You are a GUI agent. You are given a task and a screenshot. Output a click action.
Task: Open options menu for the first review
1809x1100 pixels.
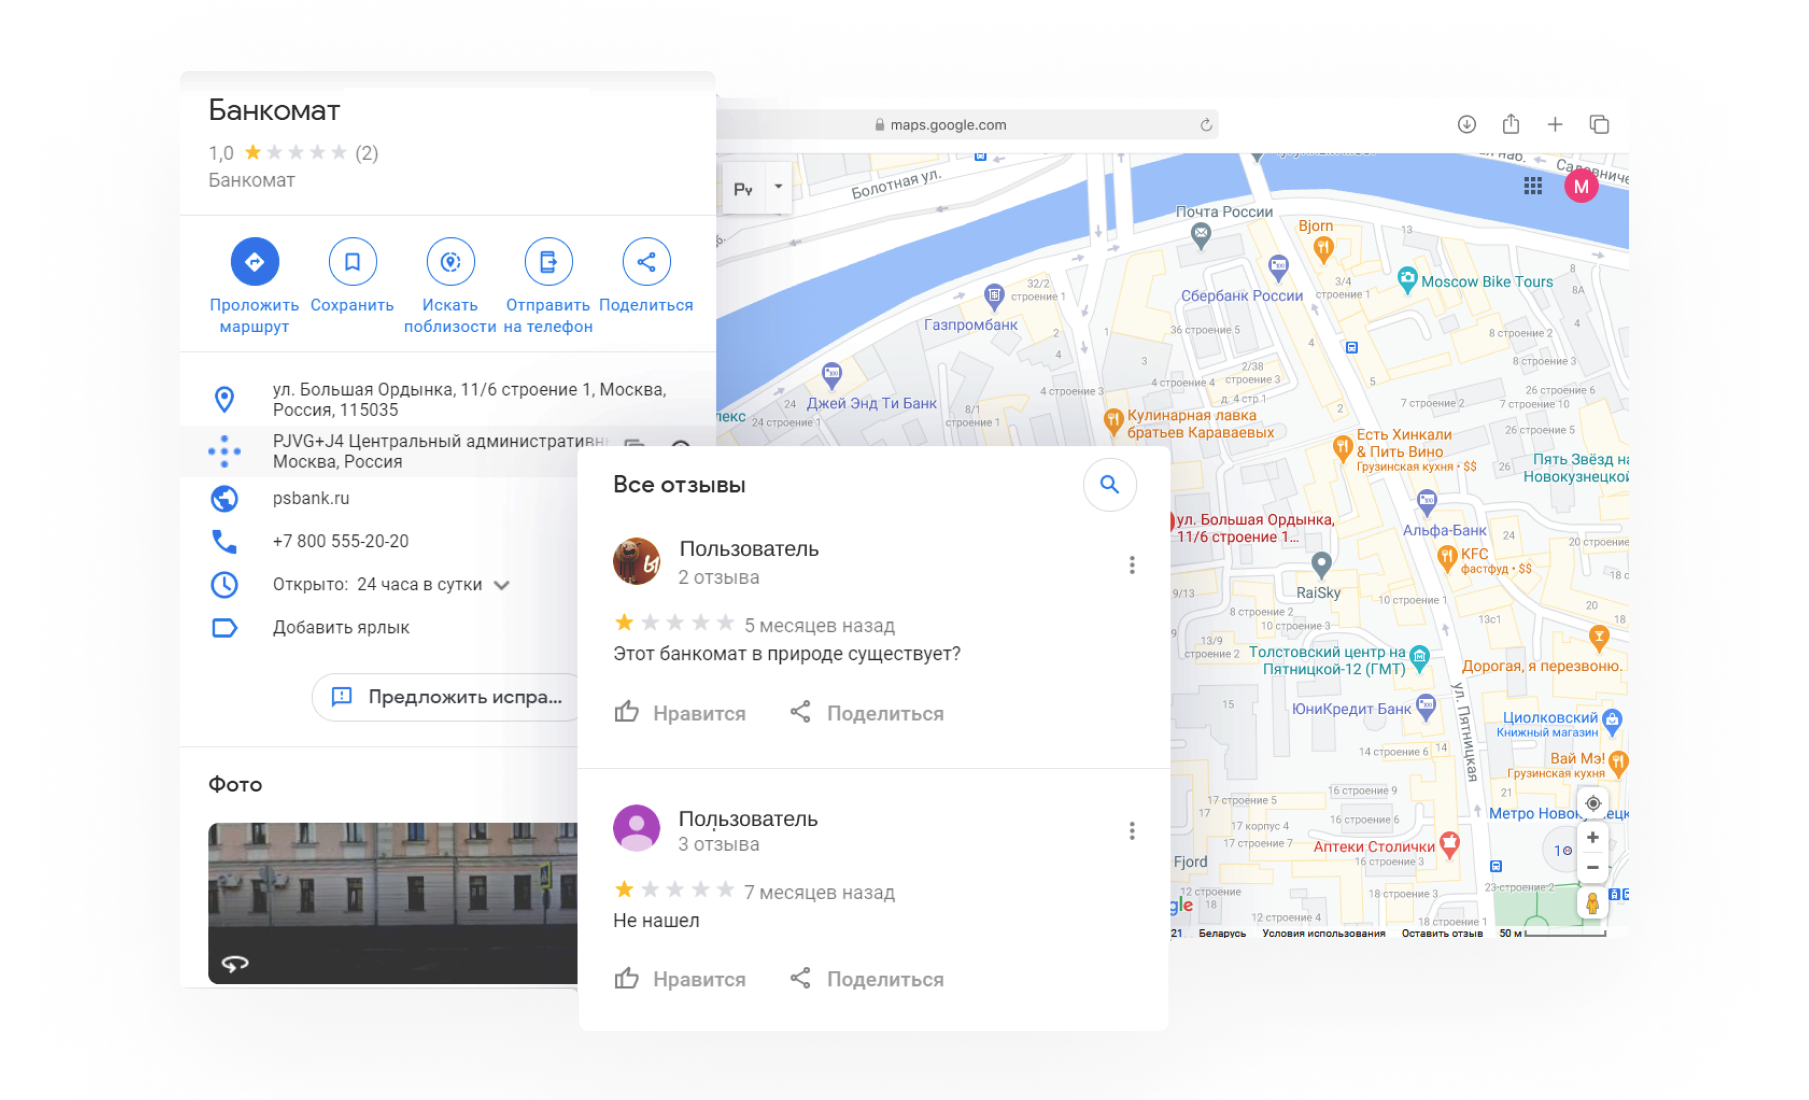pyautogui.click(x=1131, y=565)
